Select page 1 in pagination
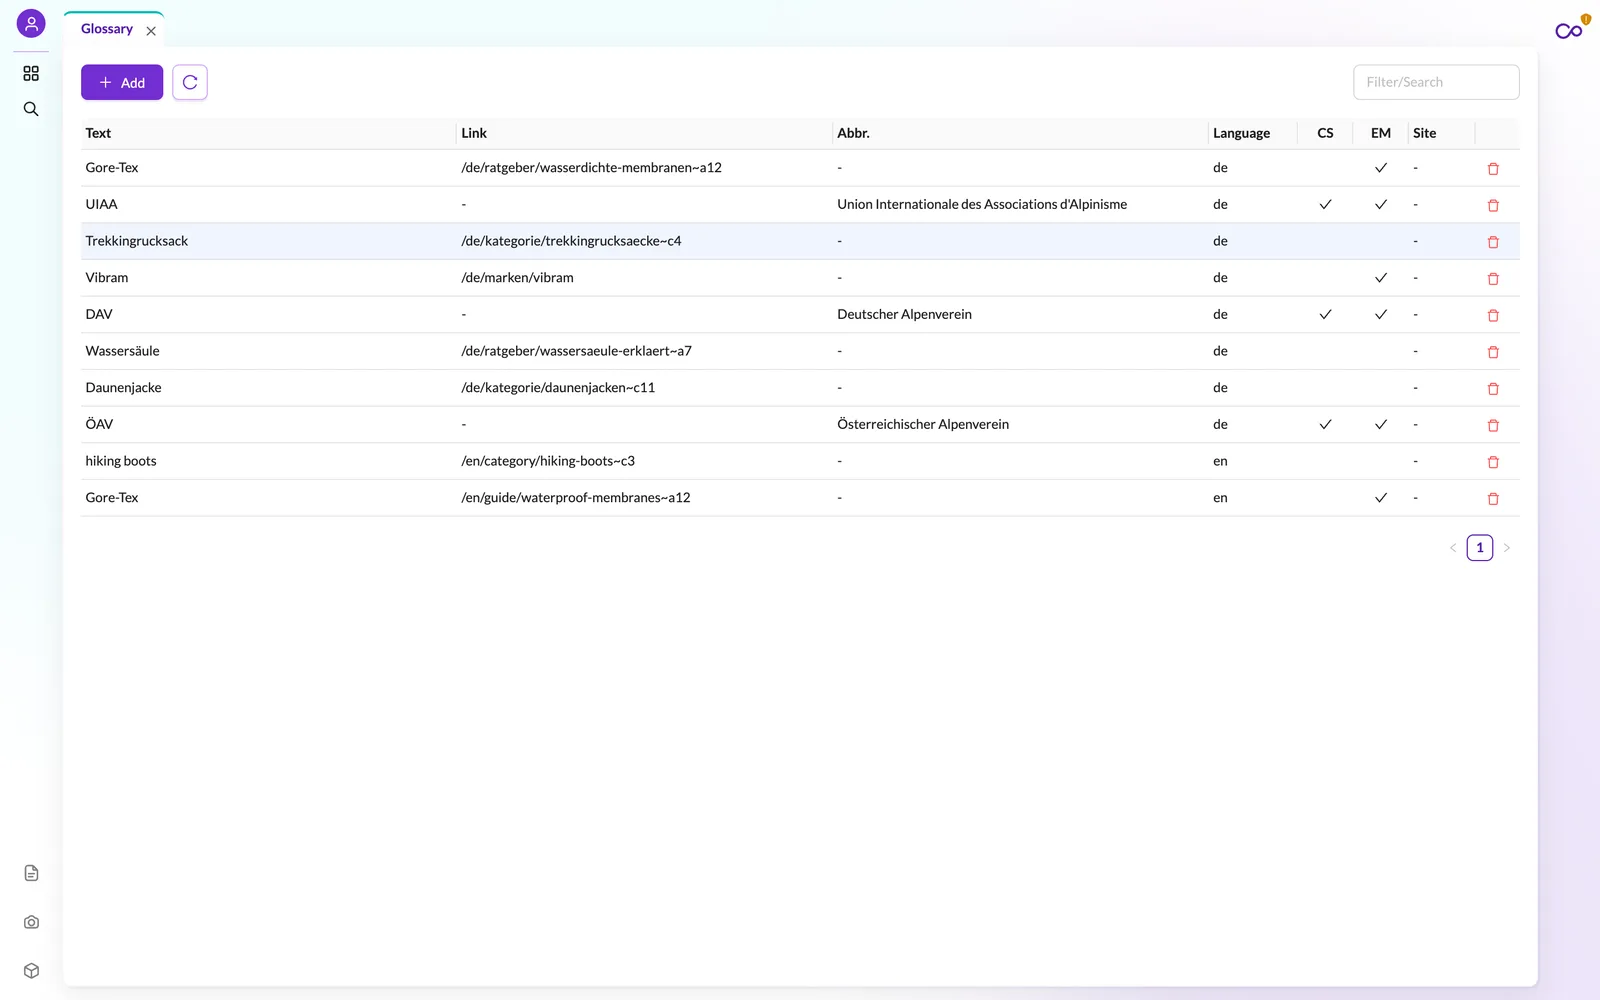Viewport: 1600px width, 1000px height. (x=1480, y=548)
